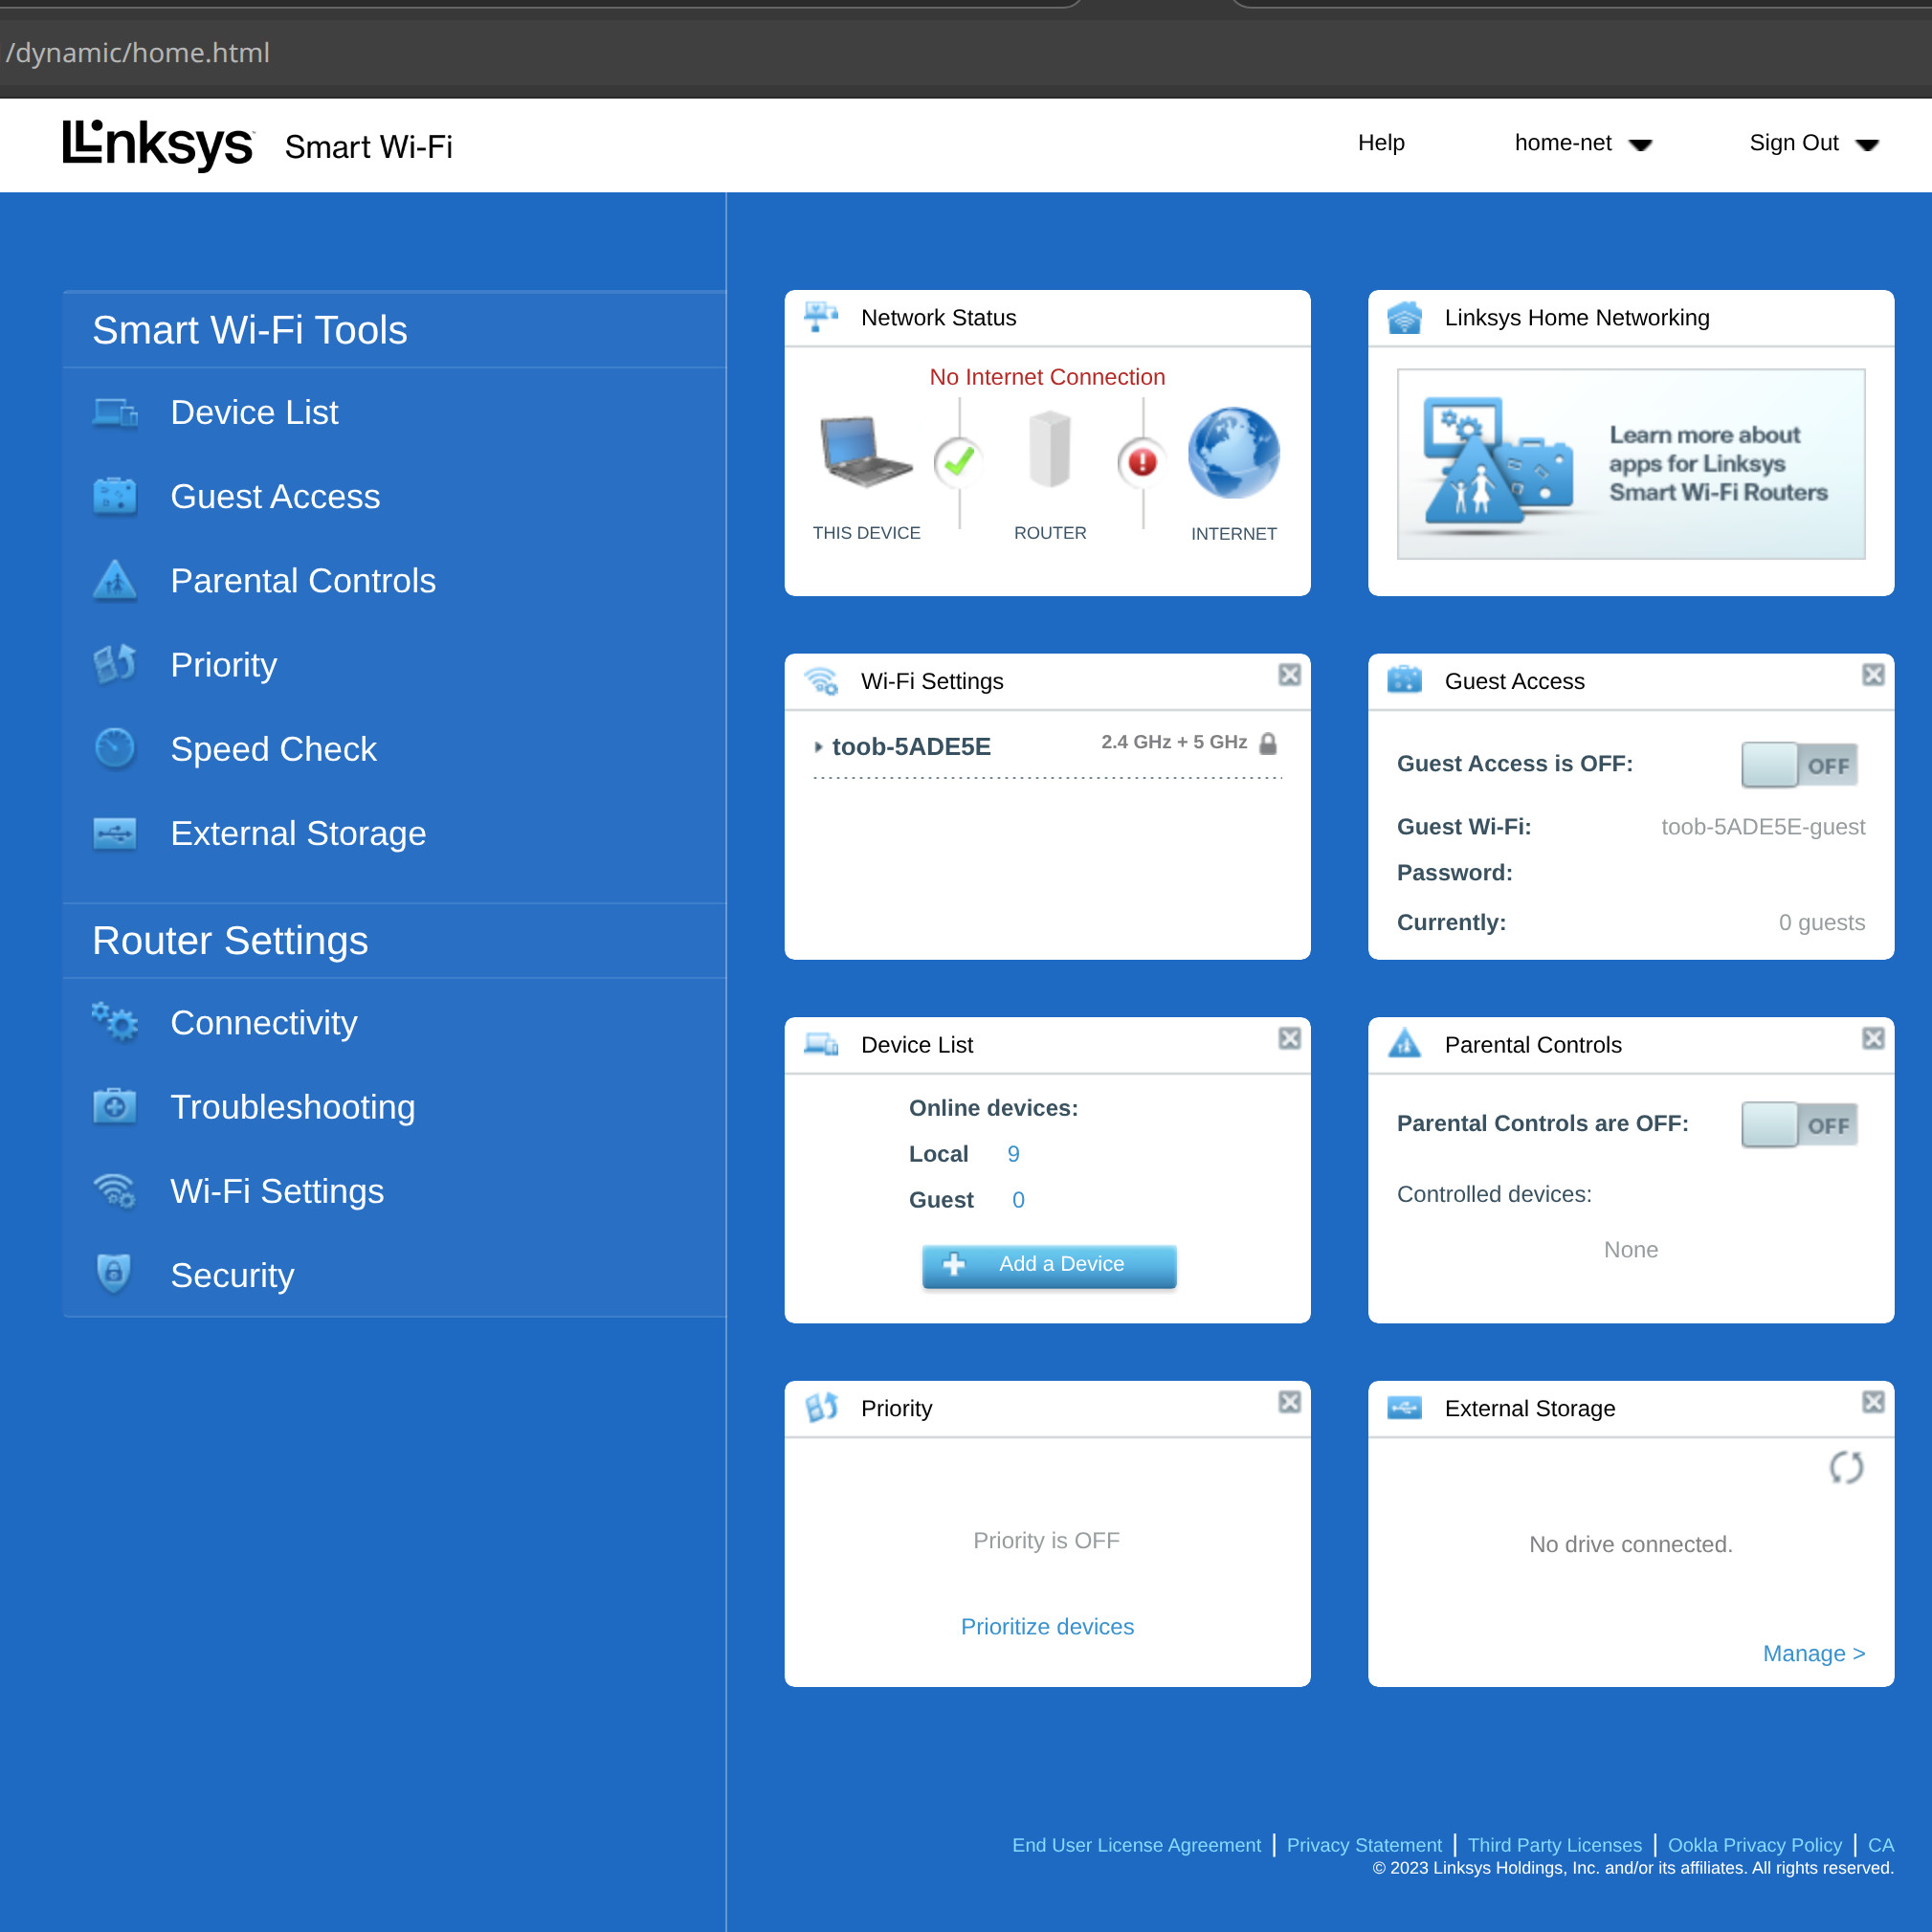This screenshot has width=1932, height=1932.
Task: Open the Manage link in External Storage
Action: [1813, 1653]
